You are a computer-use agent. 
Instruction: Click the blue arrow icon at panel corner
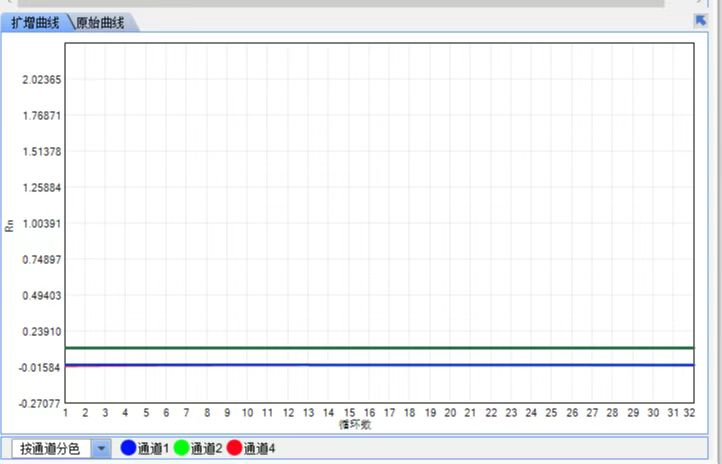click(x=701, y=21)
